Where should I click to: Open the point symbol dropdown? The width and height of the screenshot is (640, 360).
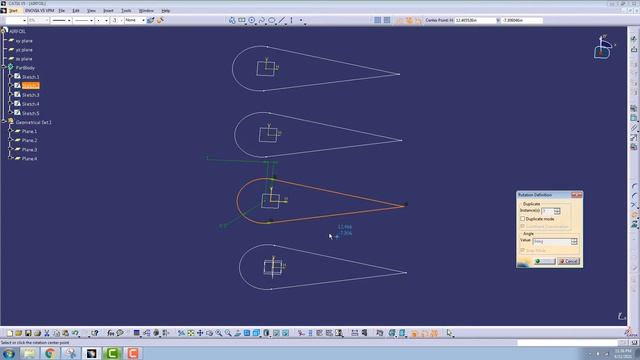click(x=102, y=20)
